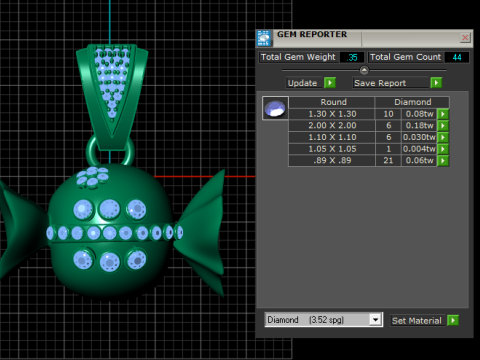Click the Total Gem Weight label
Image resolution: width=480 pixels, height=360 pixels.
(x=298, y=57)
